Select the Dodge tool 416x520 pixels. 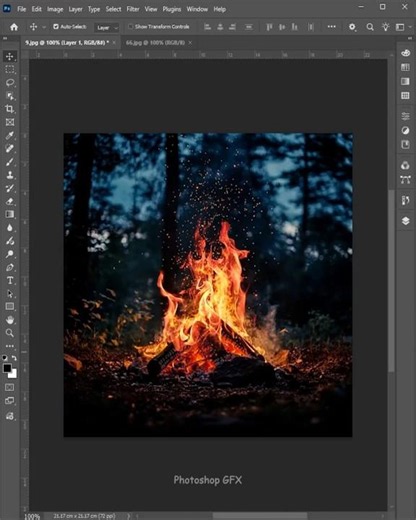(10, 254)
